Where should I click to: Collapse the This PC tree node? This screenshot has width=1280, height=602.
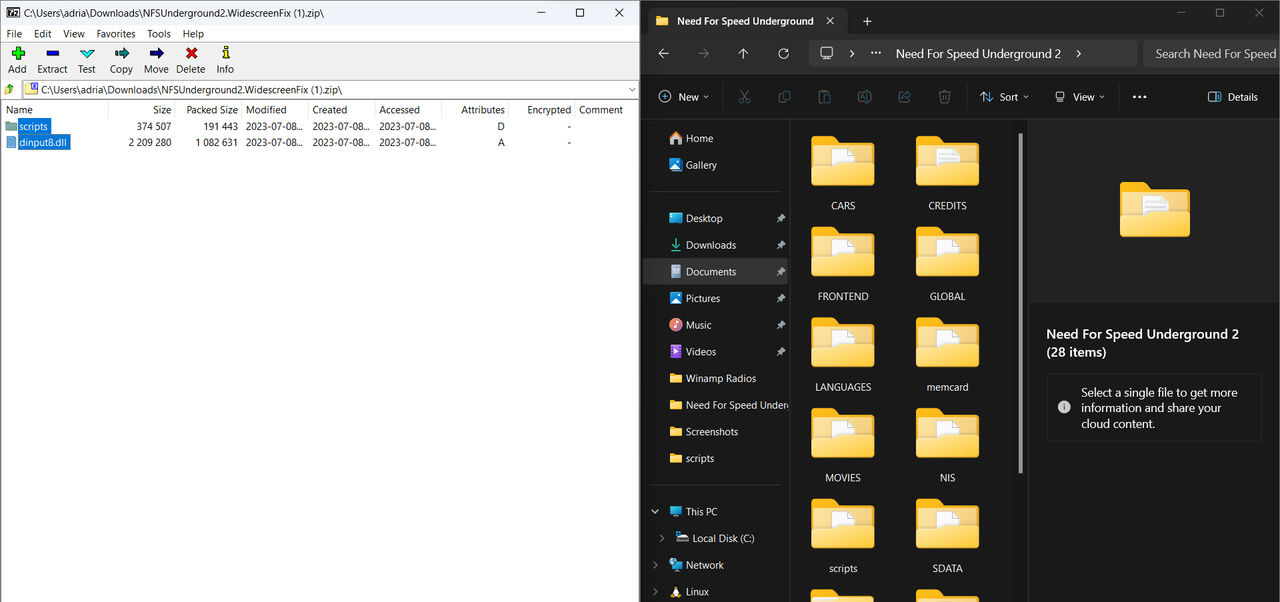(x=656, y=511)
